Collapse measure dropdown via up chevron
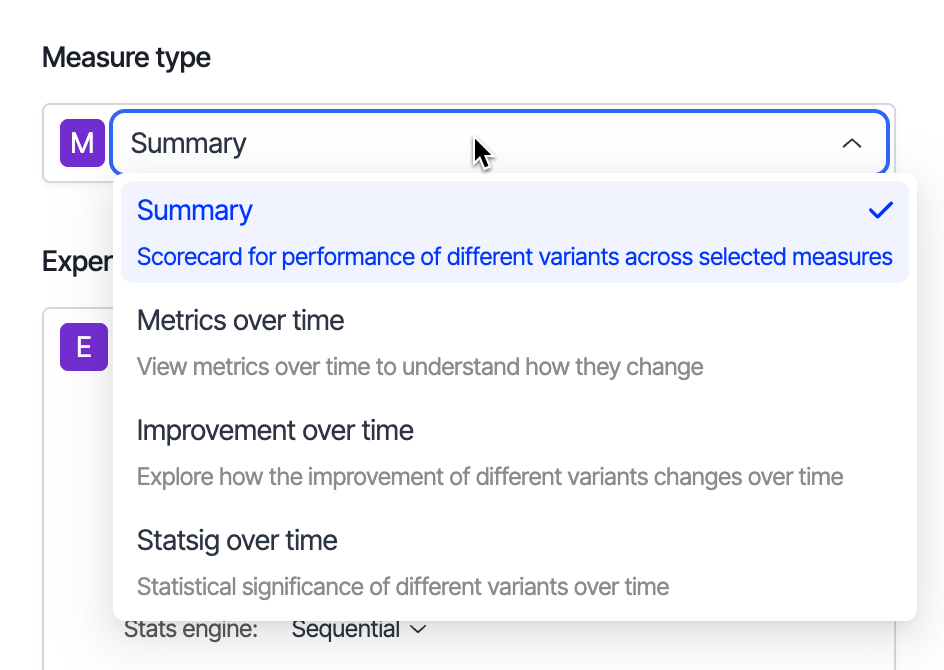This screenshot has width=944, height=670. click(x=851, y=143)
